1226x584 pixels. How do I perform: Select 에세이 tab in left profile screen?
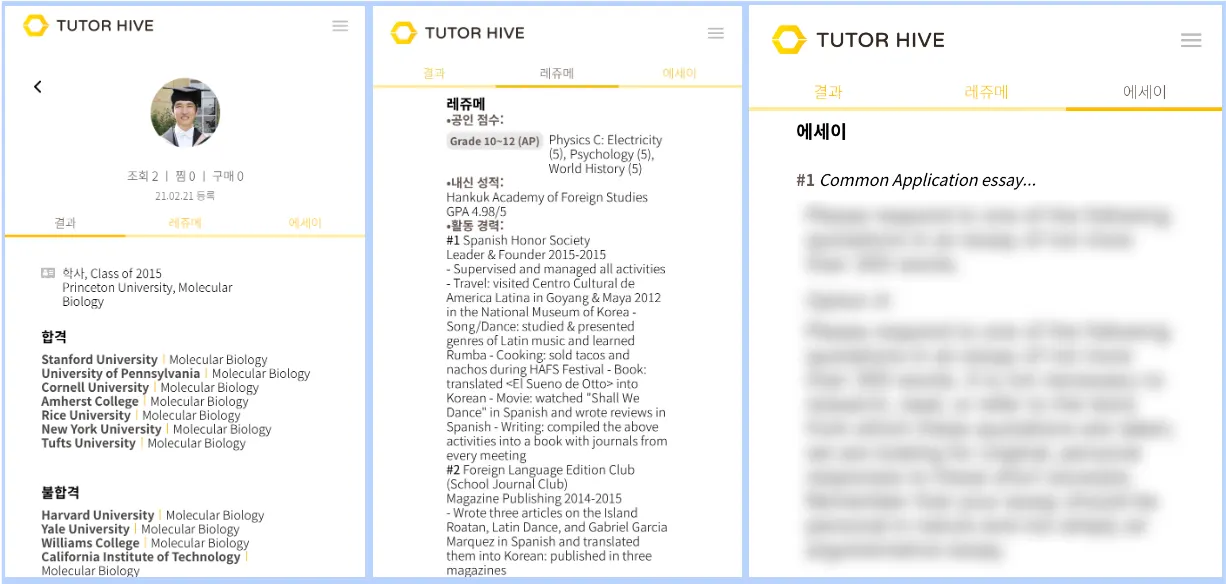point(305,223)
